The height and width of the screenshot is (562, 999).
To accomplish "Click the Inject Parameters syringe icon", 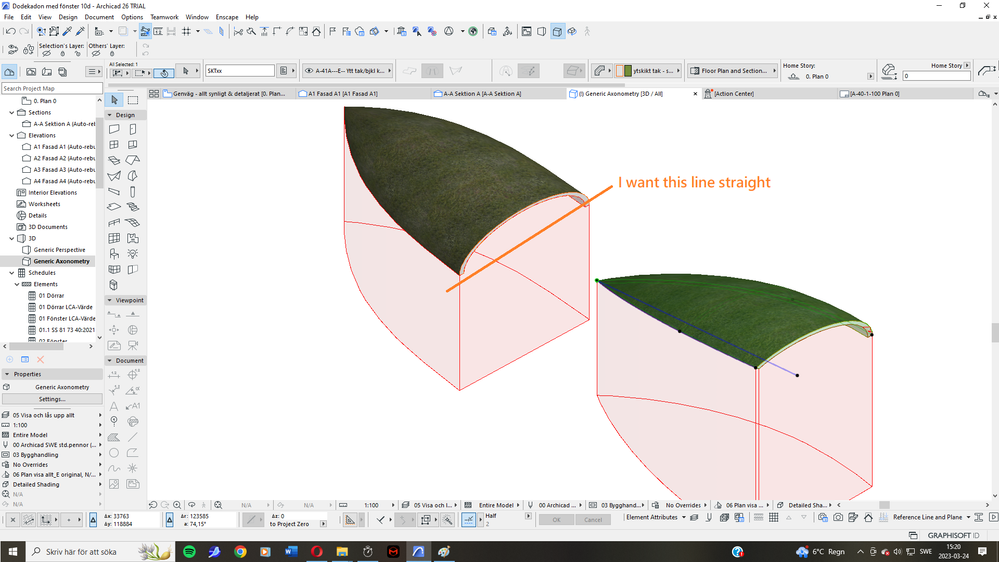I will (x=80, y=31).
